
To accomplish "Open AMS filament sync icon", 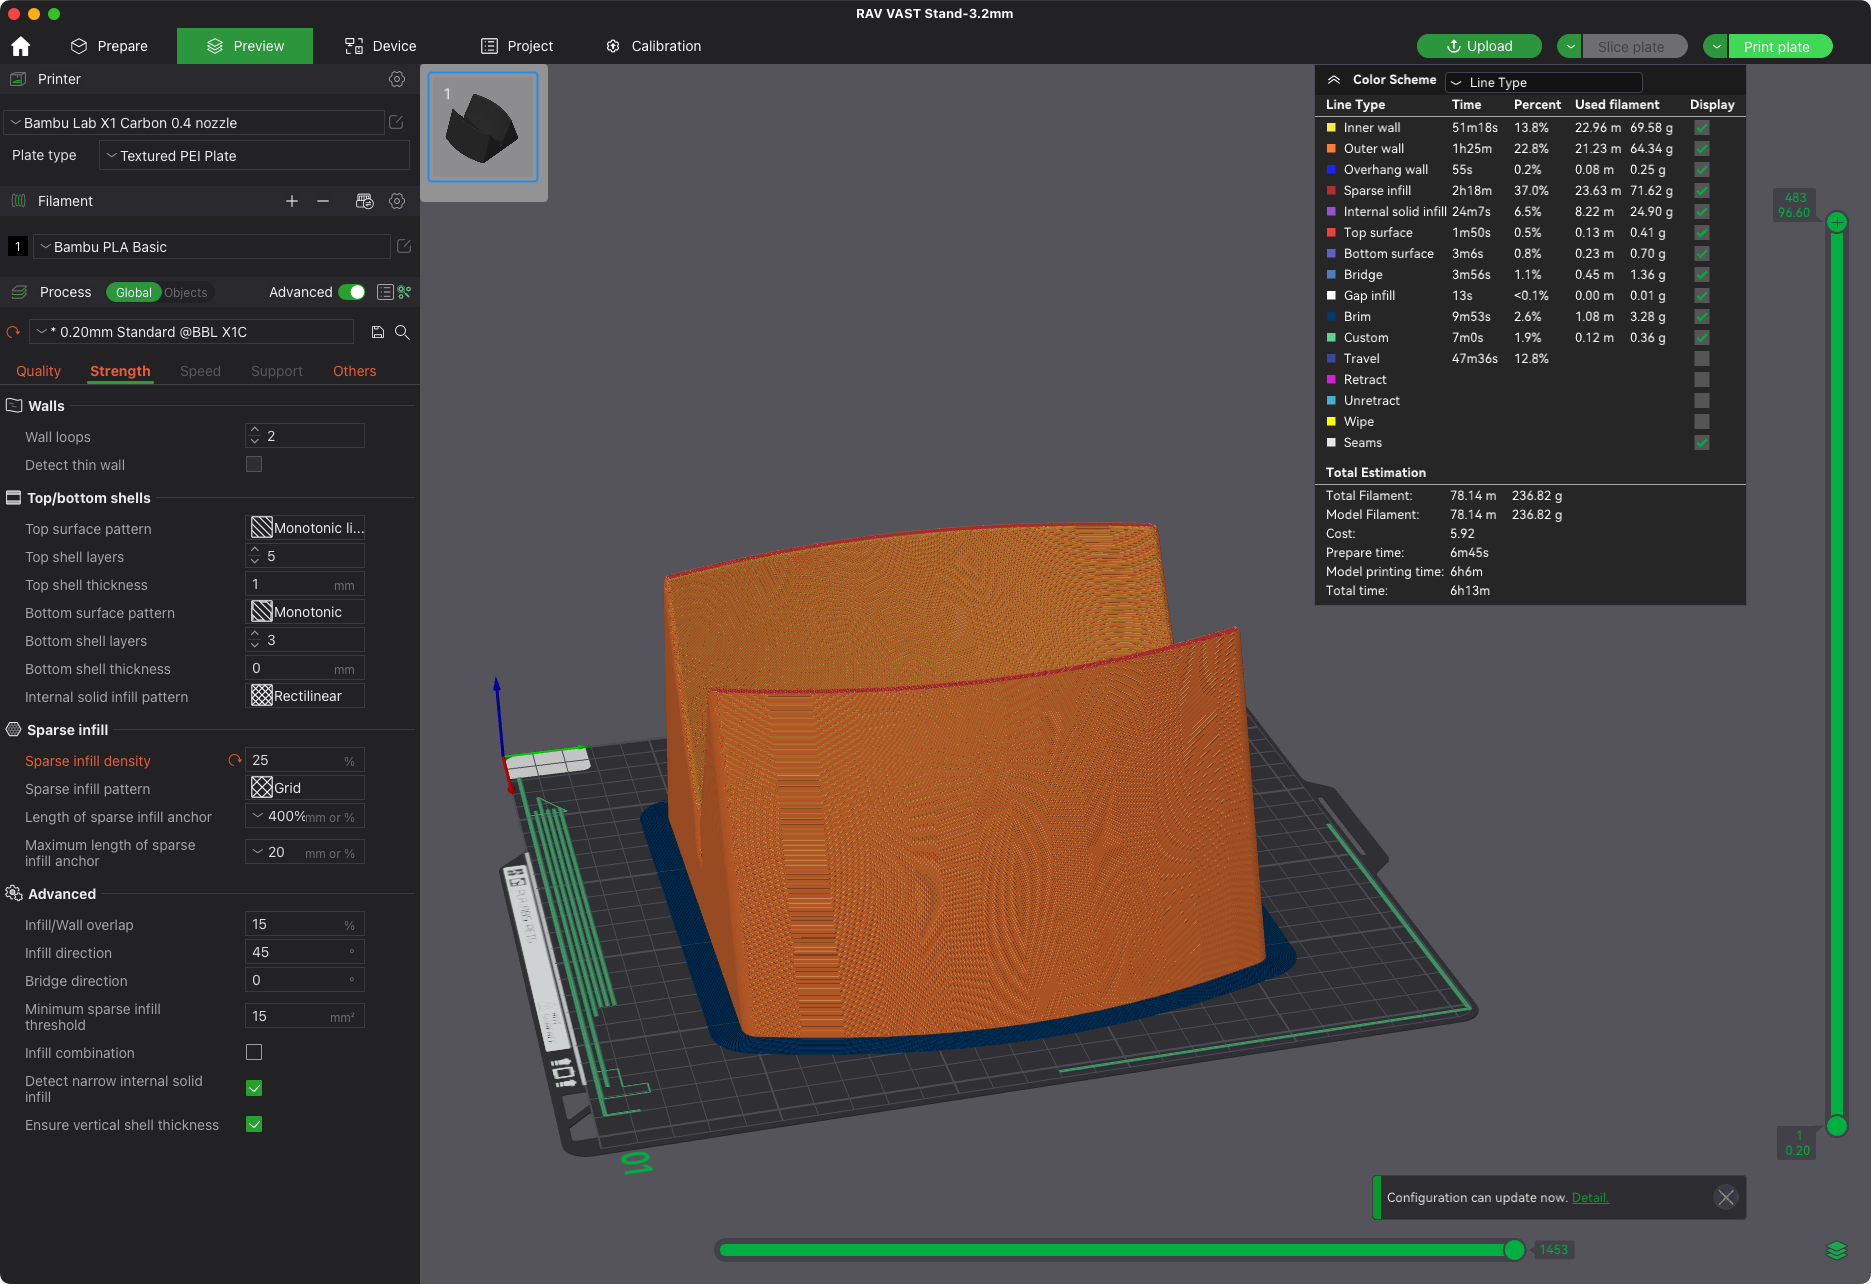I will (x=364, y=201).
